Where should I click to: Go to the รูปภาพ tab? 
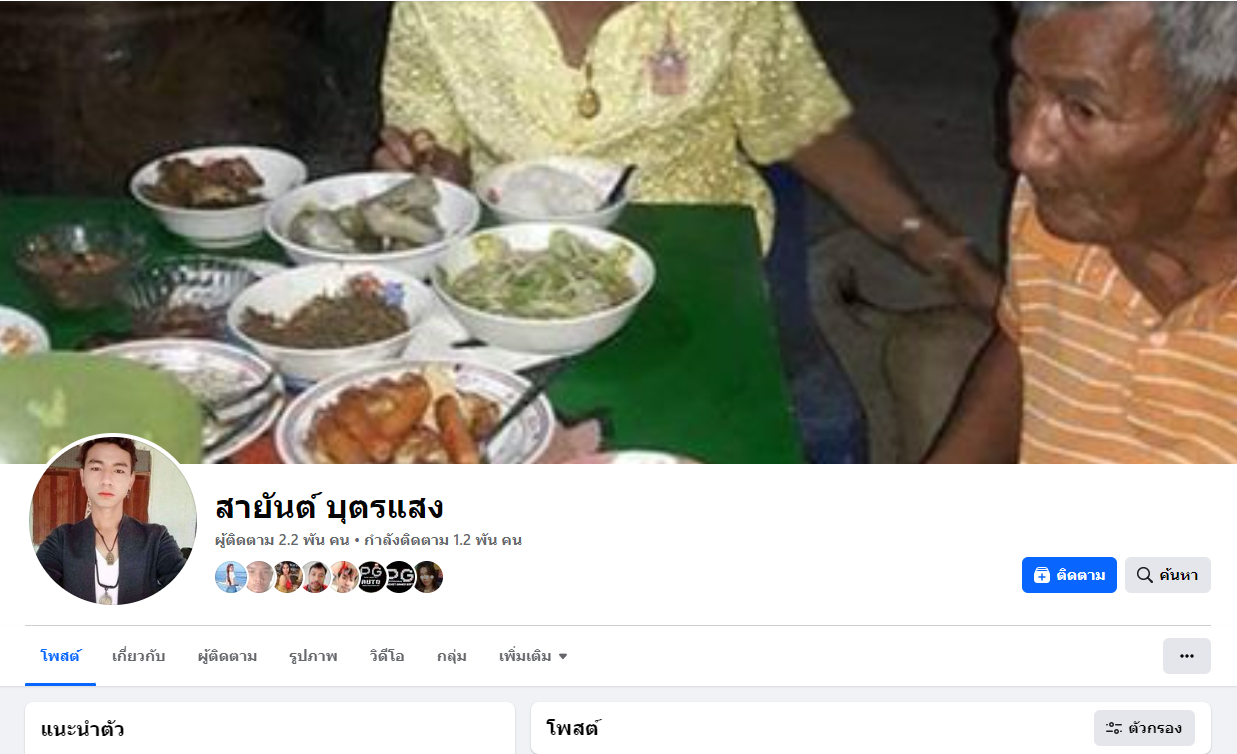pyautogui.click(x=313, y=656)
